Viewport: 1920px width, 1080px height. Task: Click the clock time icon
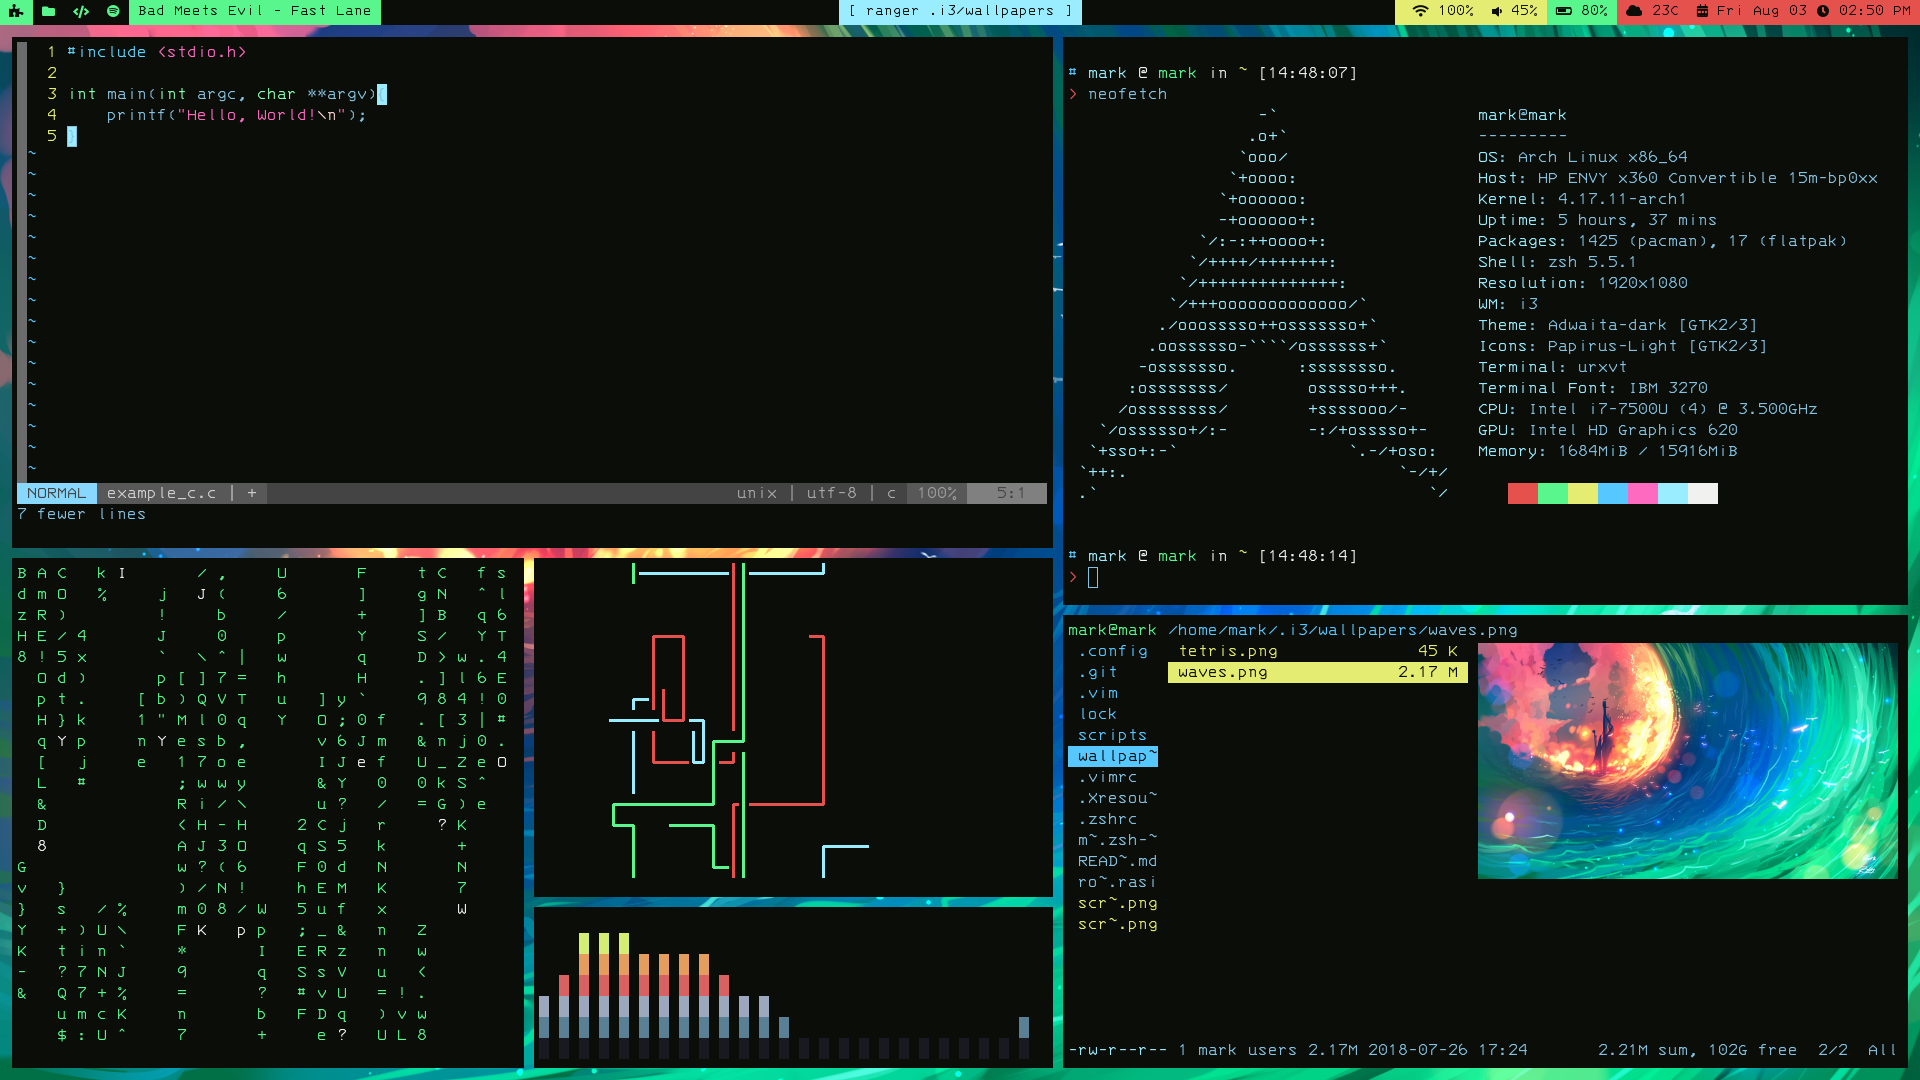[1823, 11]
